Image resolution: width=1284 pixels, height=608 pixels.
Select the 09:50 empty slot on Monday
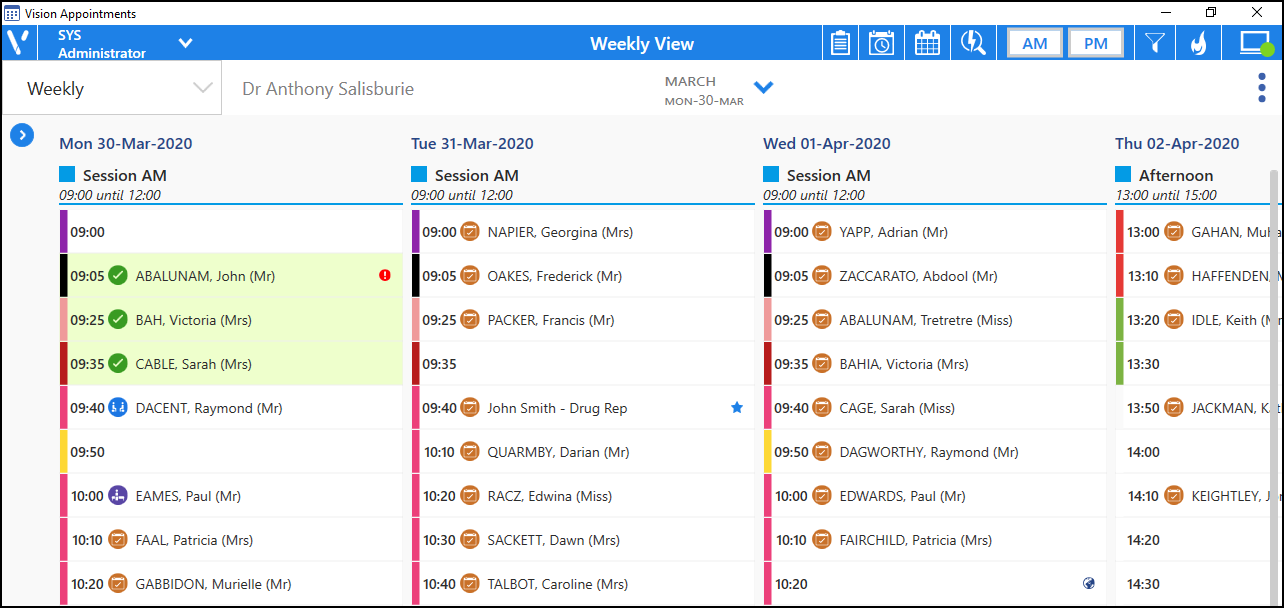(x=230, y=452)
